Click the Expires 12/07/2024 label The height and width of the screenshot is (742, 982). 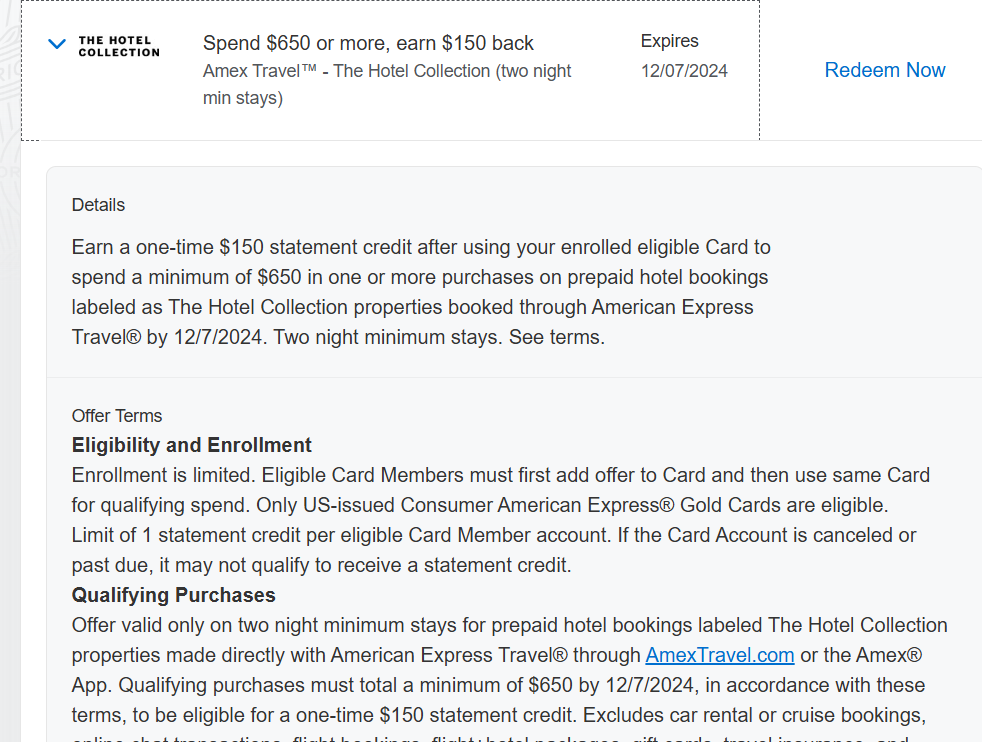point(683,55)
